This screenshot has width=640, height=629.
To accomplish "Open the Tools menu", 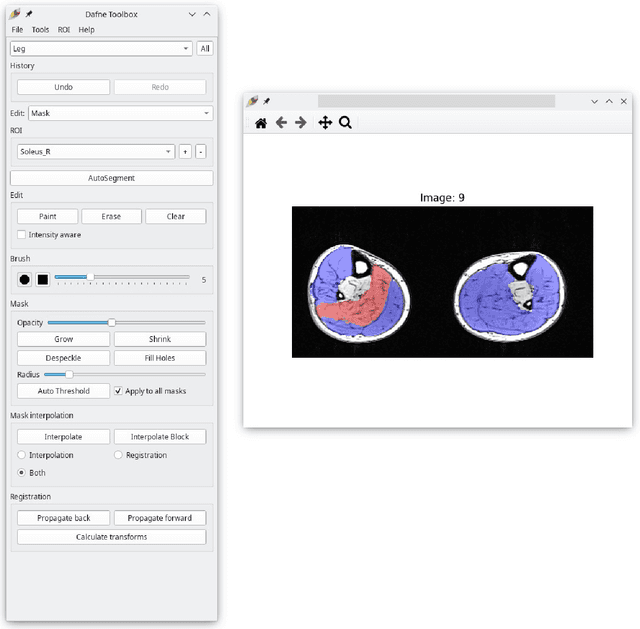I will 40,30.
